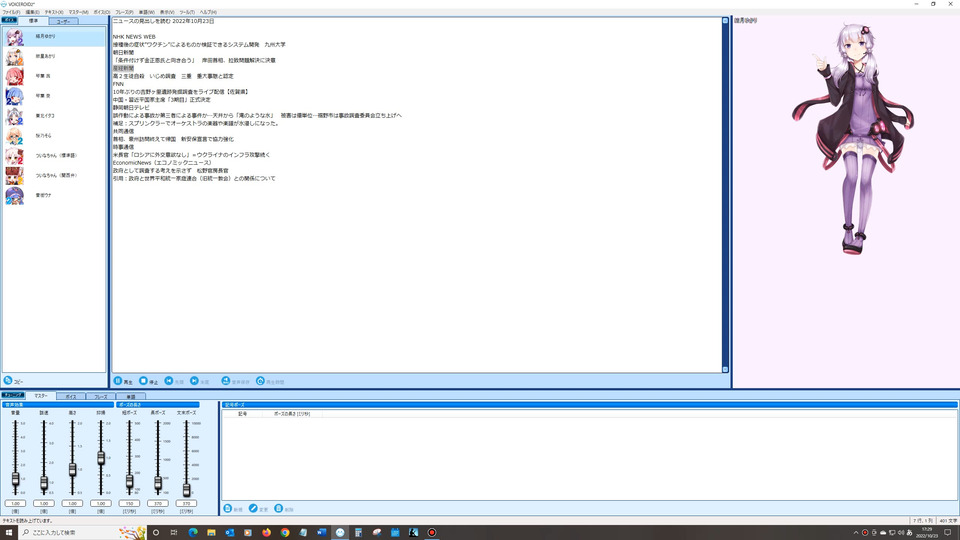Switch to the 標準 voice preset tab
This screenshot has height=540, width=960.
tap(33, 21)
